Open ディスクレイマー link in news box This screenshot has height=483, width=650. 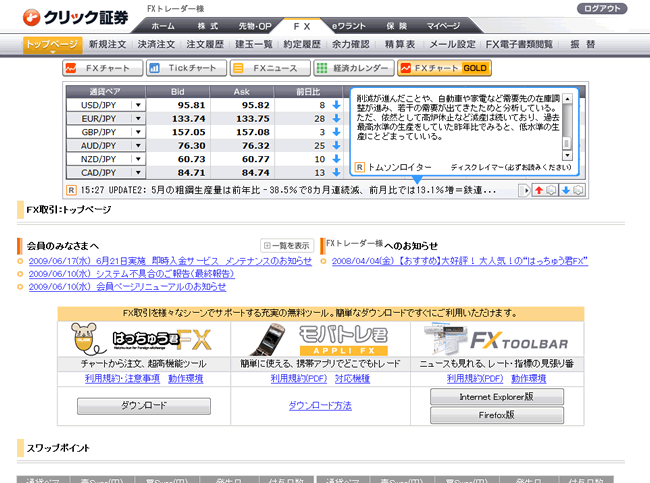(x=511, y=167)
